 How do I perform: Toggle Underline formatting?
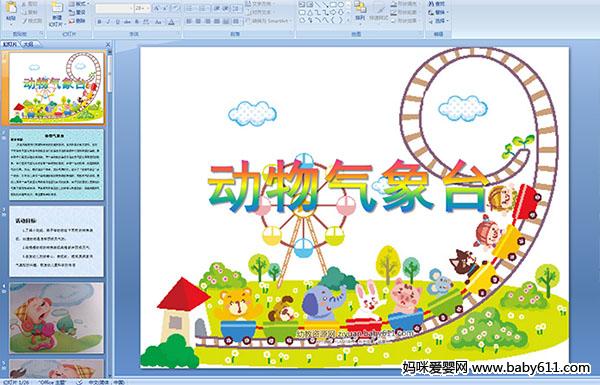point(117,22)
